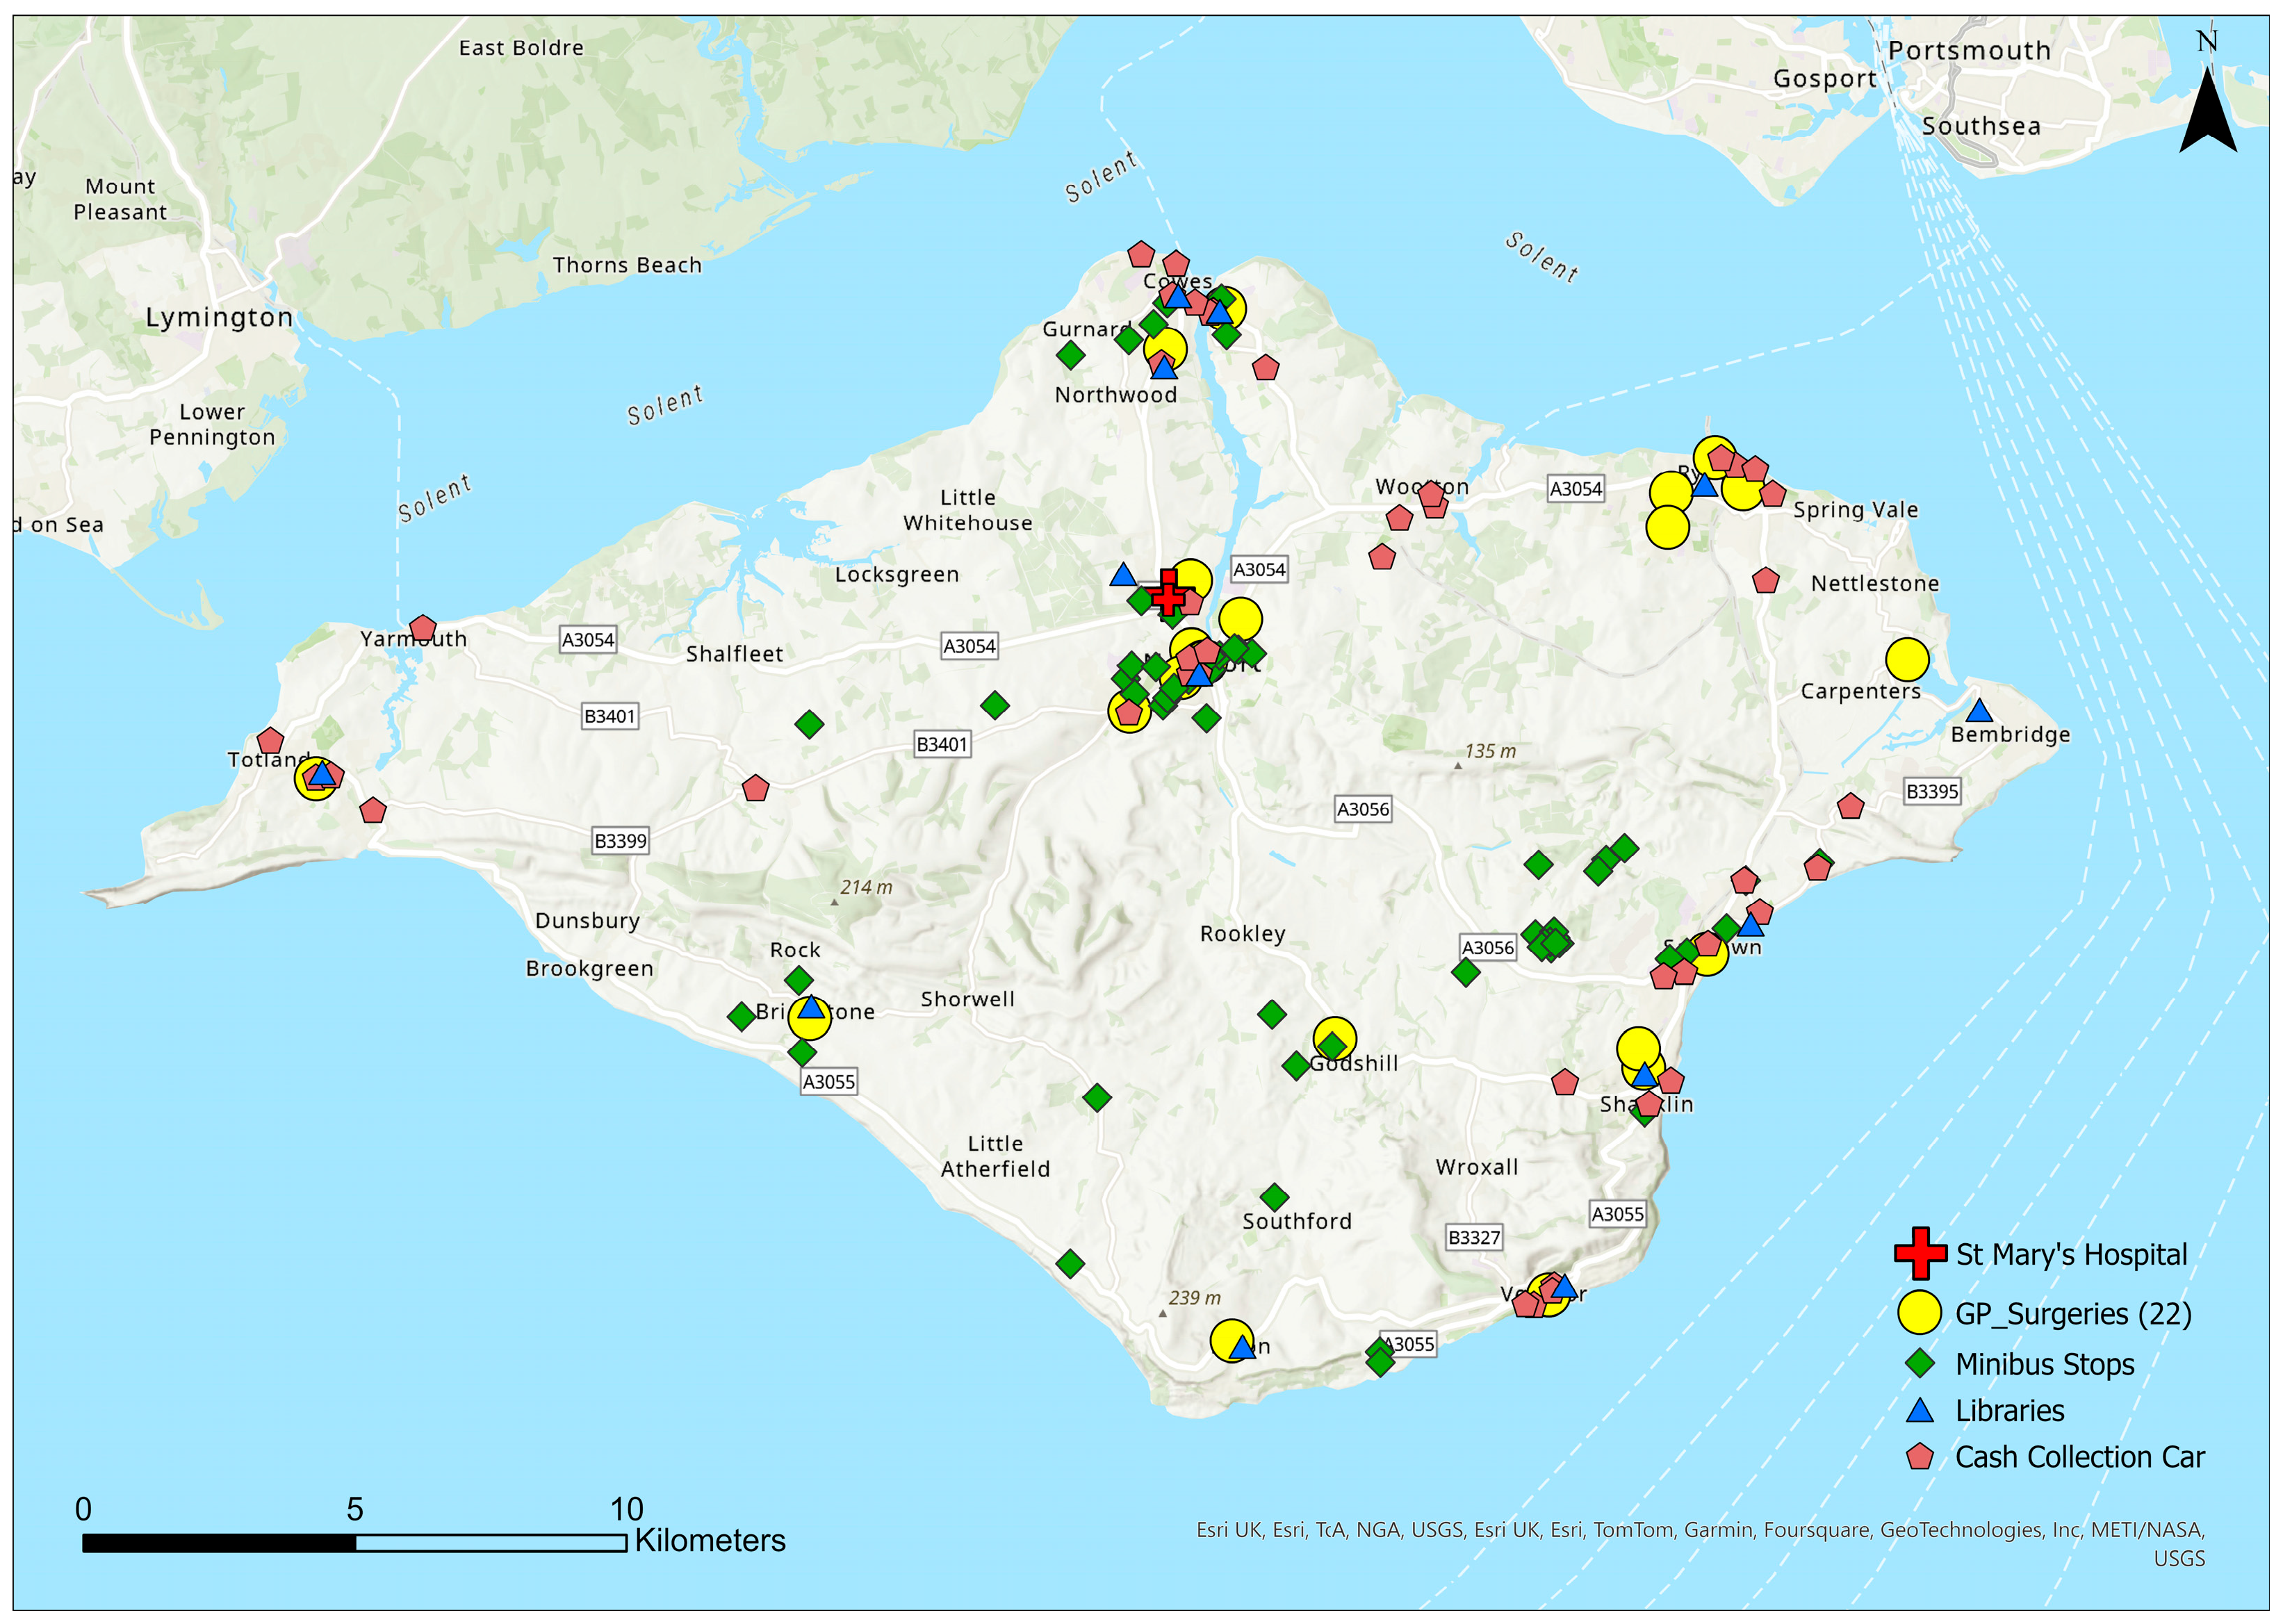Viewport: 2283px width, 1624px height.
Task: Click the scale bar's black segment
Action: tap(219, 1543)
